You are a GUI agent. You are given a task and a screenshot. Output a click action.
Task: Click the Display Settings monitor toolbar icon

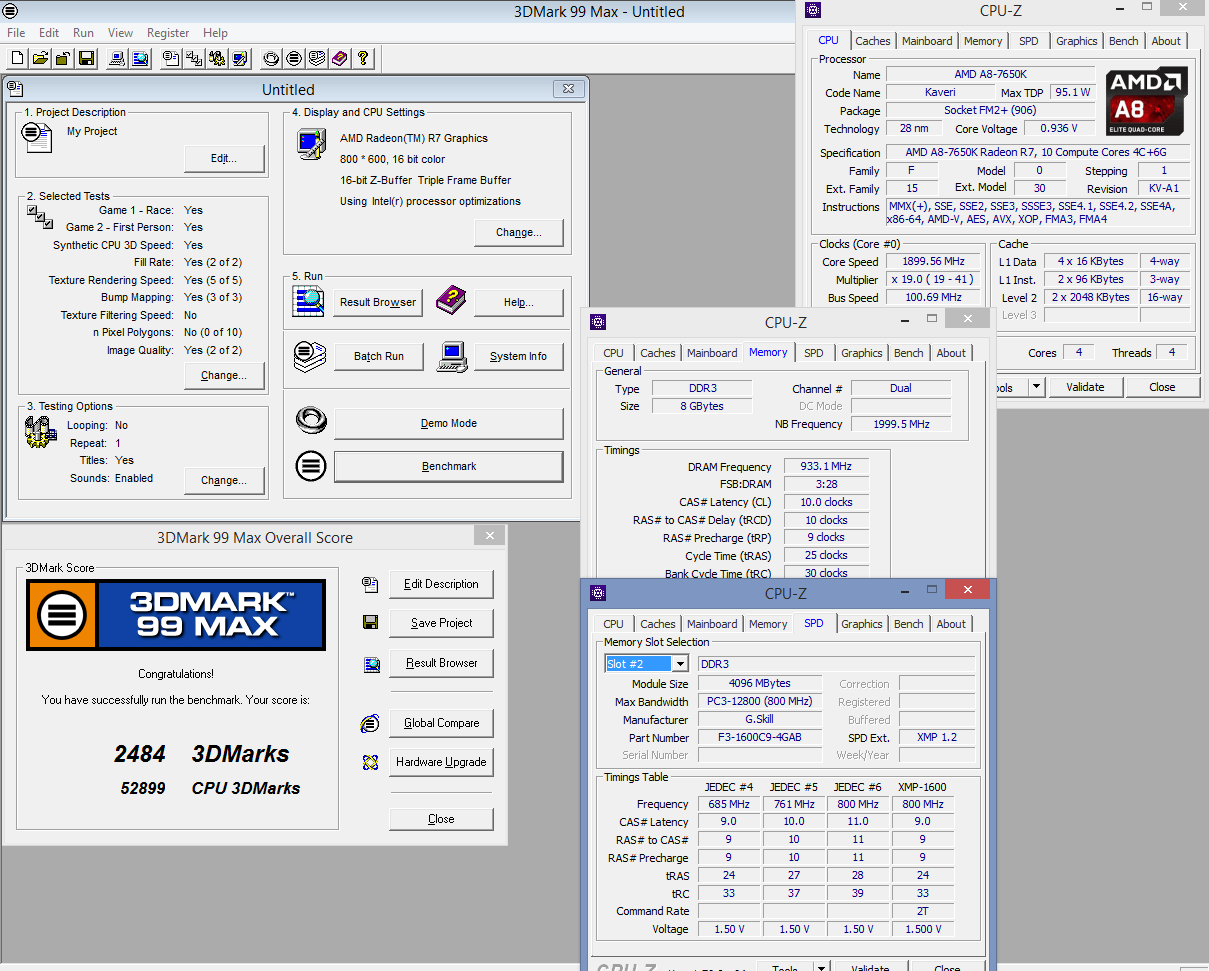point(240,58)
